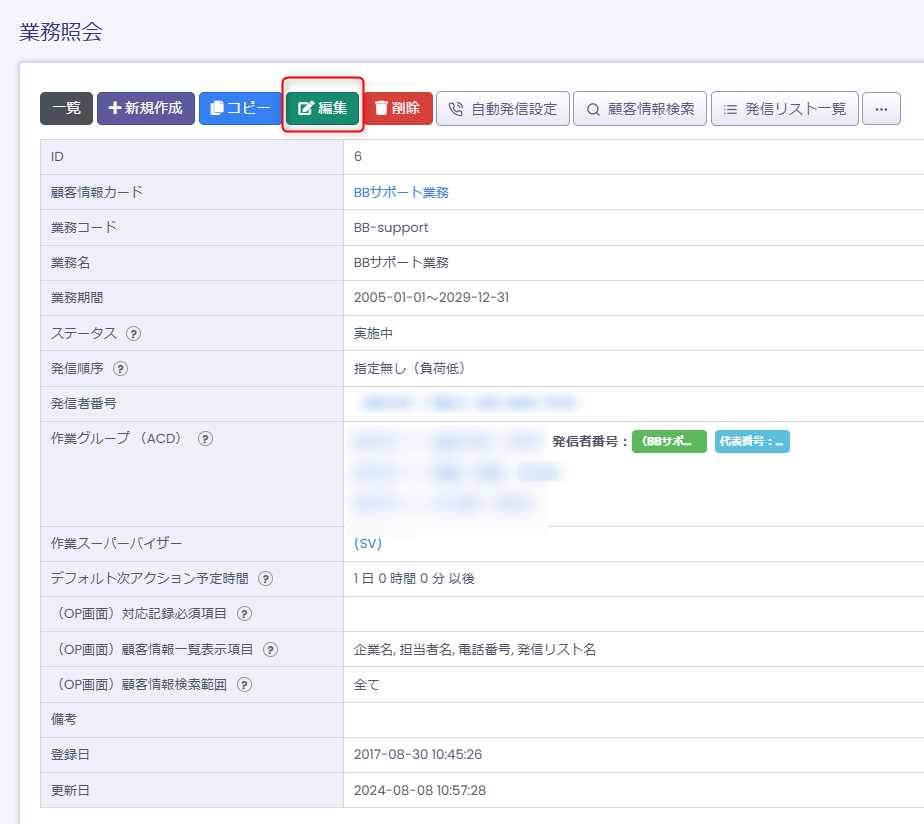Click the green 発信者番号 badge
This screenshot has height=824, width=924.
point(669,441)
